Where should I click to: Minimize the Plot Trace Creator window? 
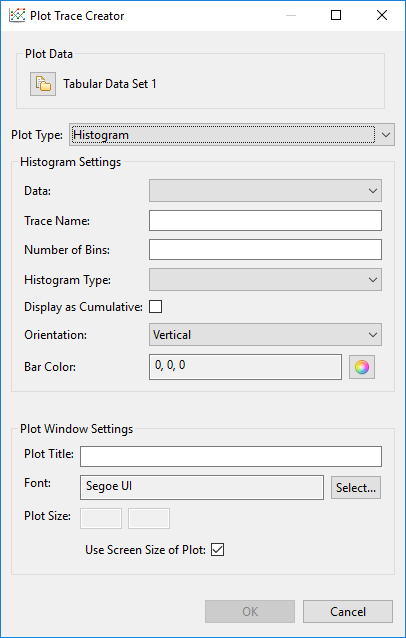tap(291, 15)
